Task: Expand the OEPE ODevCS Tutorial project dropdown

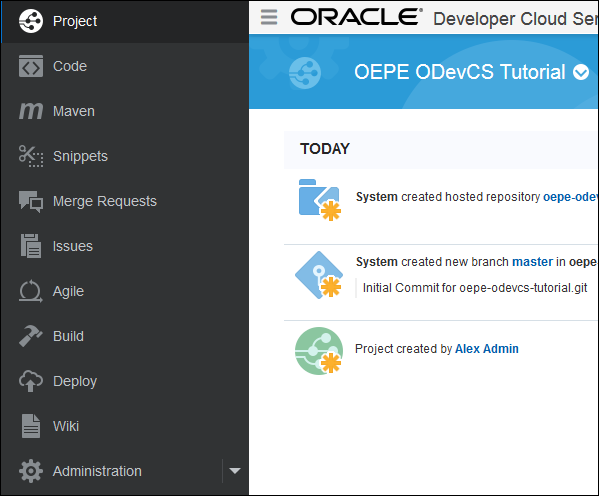Action: pos(581,72)
